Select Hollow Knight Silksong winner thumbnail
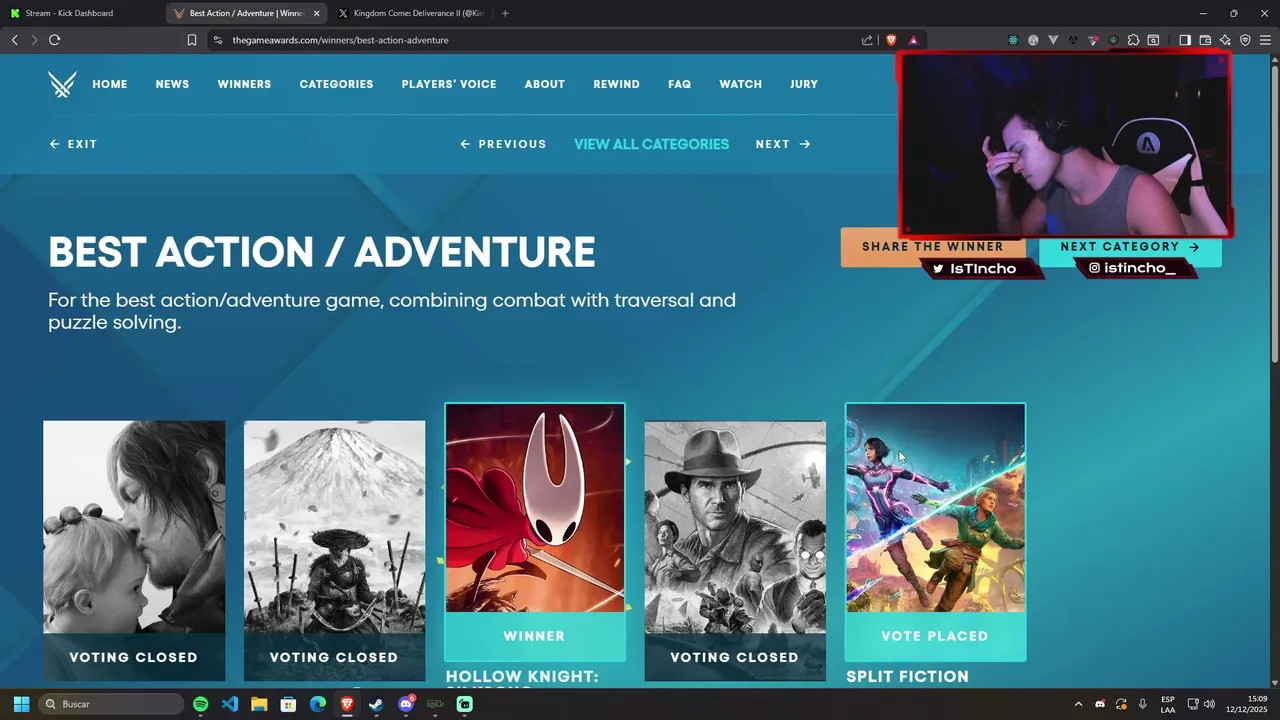Screen dimensions: 1280x720 tap(535, 508)
